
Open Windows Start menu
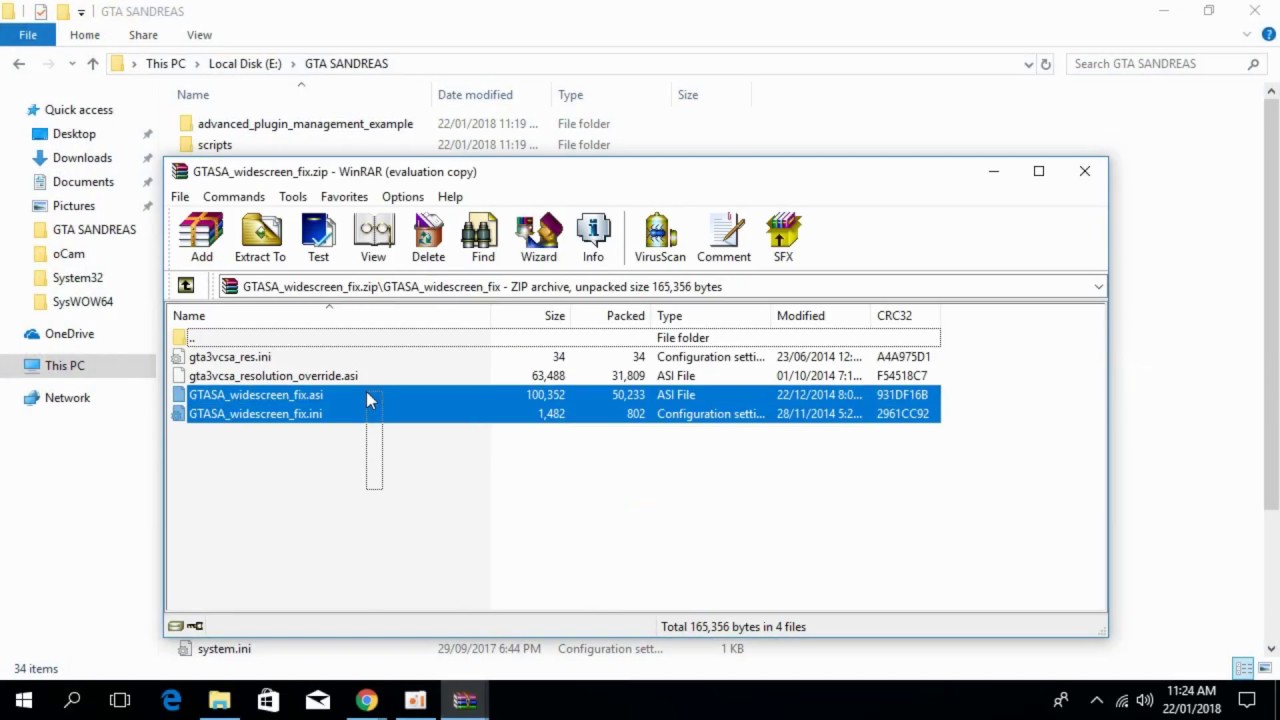pos(24,700)
